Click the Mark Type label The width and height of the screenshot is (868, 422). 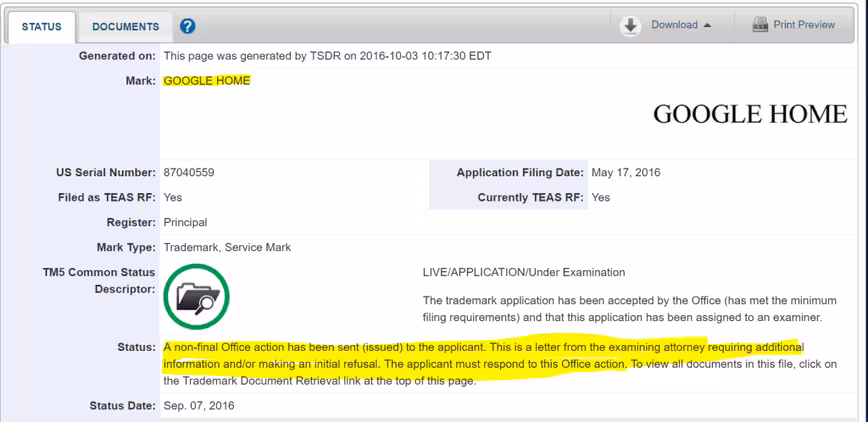point(126,248)
